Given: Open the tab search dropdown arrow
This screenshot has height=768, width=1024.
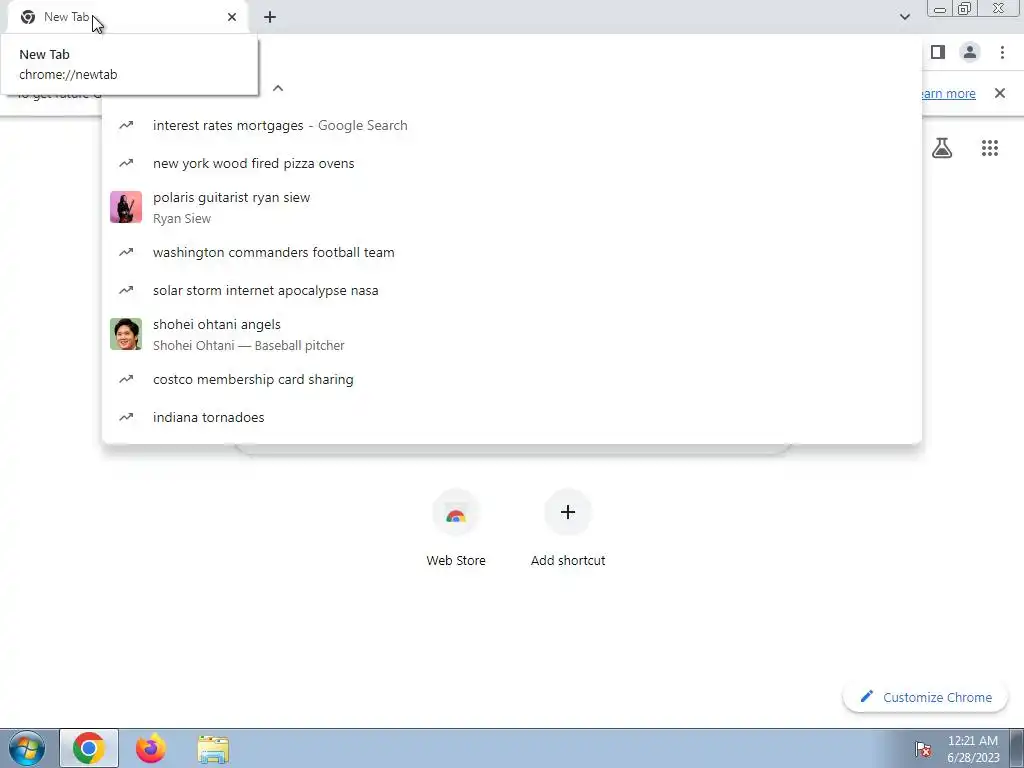Looking at the screenshot, I should [904, 17].
